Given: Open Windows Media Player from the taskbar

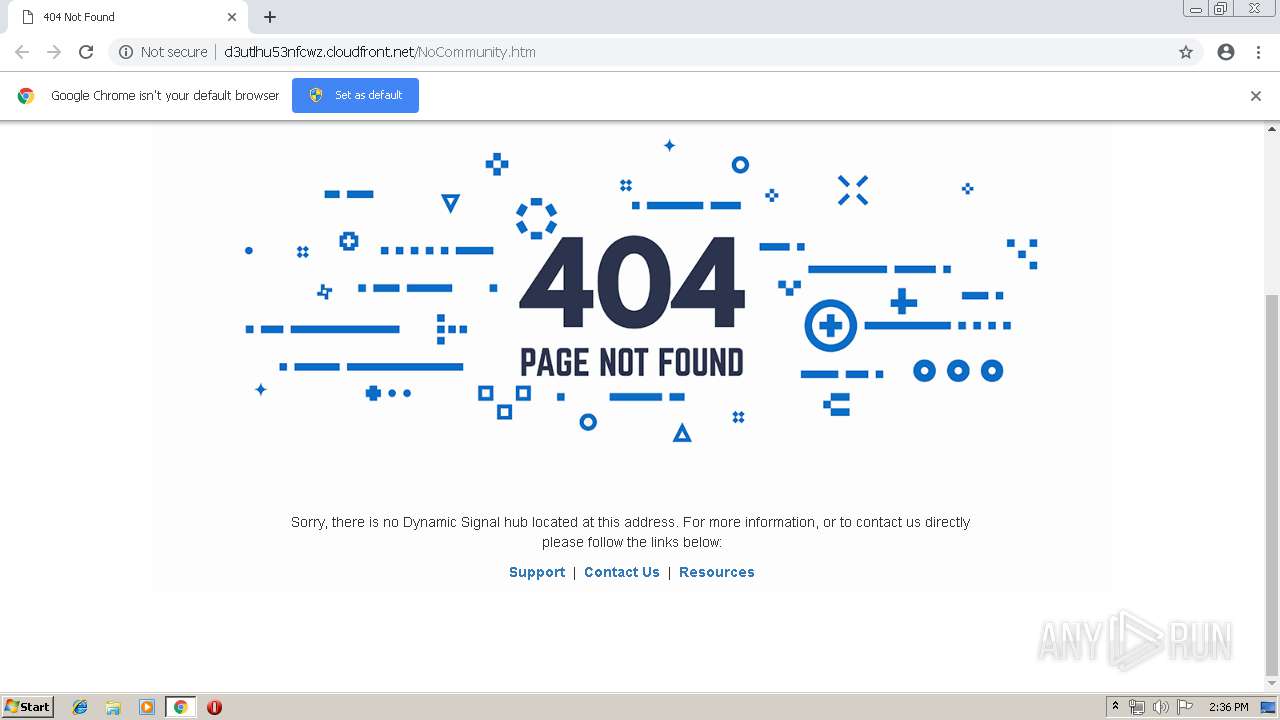Looking at the screenshot, I should click(x=146, y=707).
